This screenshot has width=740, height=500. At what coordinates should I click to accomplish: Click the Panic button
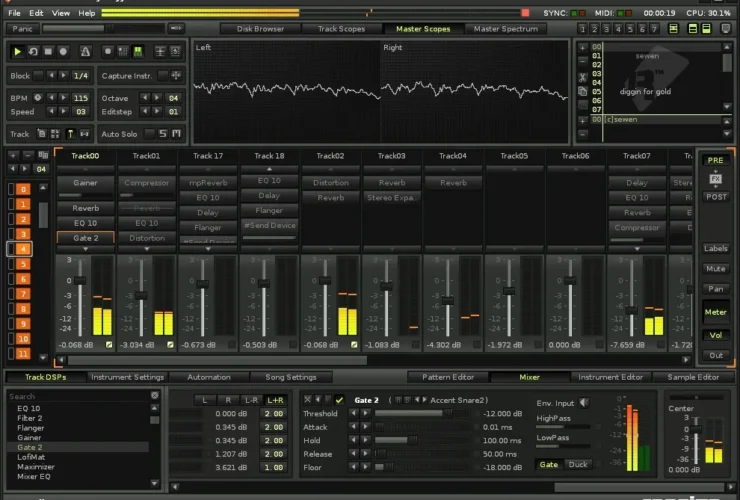[22, 29]
